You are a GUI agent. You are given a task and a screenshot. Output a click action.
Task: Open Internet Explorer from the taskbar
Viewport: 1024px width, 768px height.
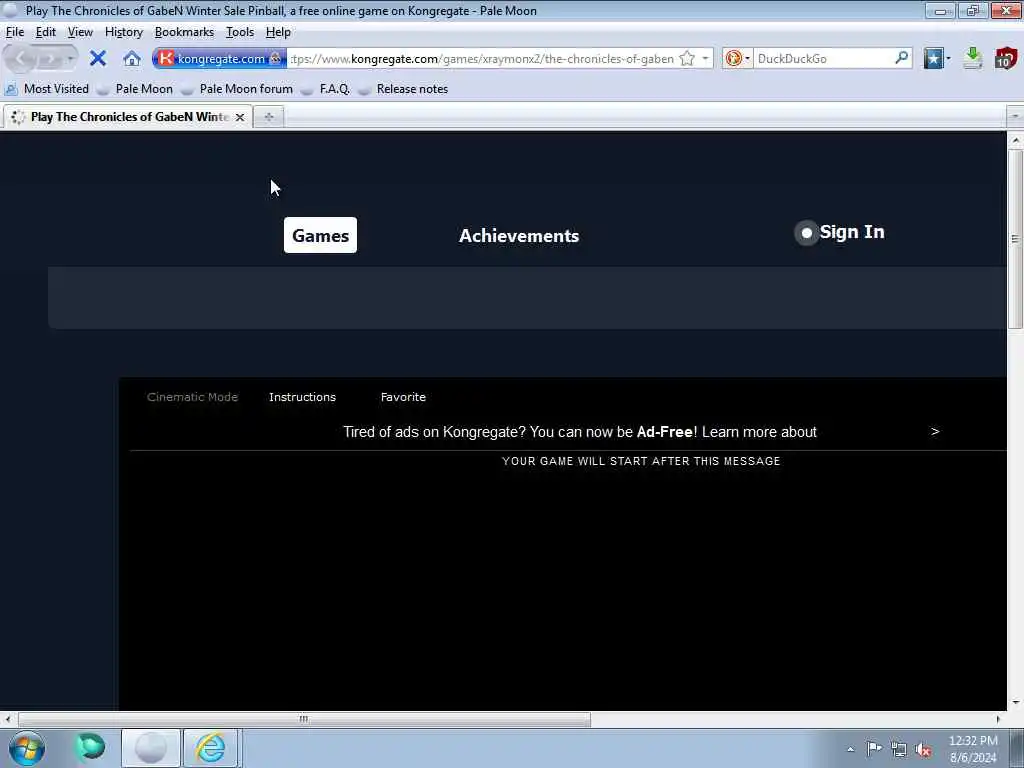point(210,748)
